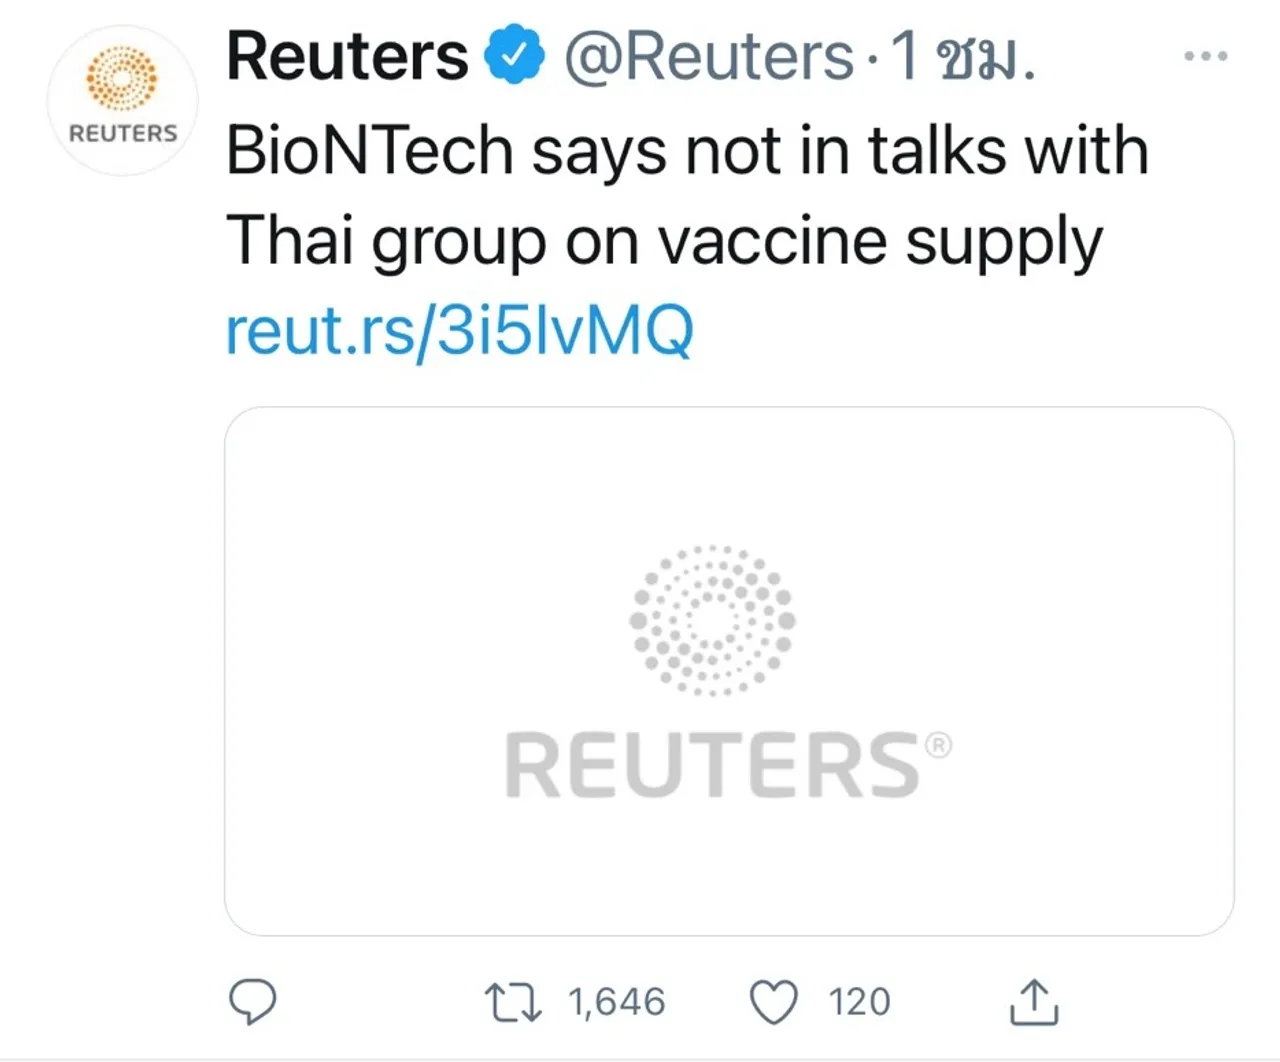
Task: Click the blue verified badge
Action: 515,56
